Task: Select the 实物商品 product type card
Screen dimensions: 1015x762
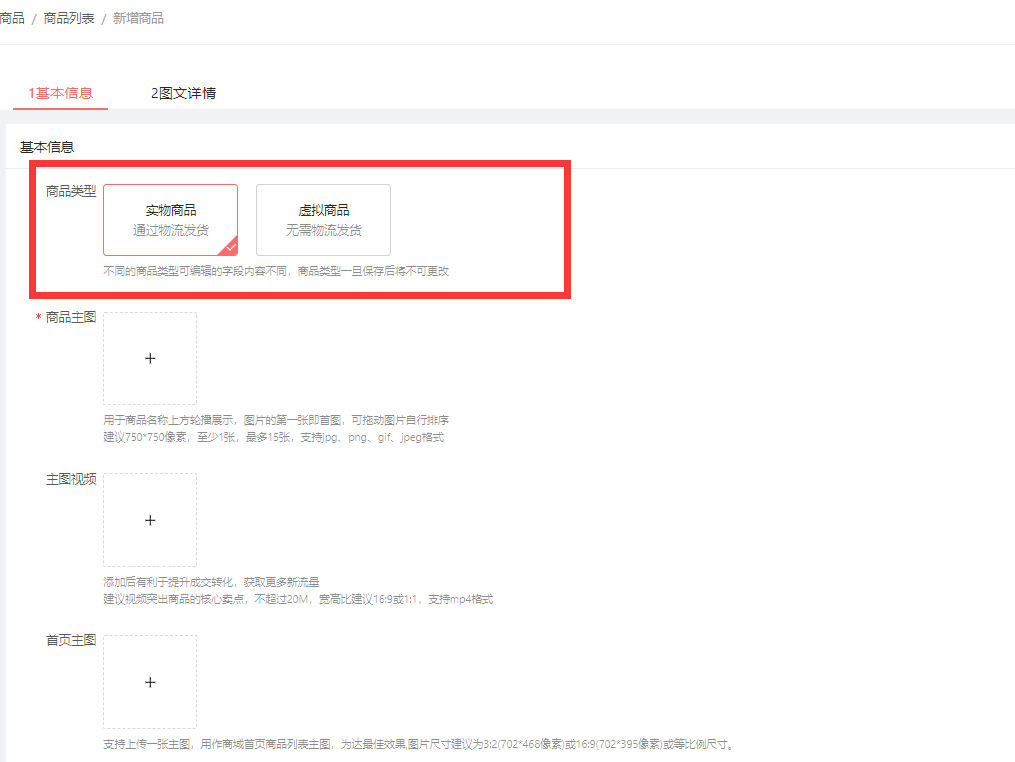Action: point(170,219)
